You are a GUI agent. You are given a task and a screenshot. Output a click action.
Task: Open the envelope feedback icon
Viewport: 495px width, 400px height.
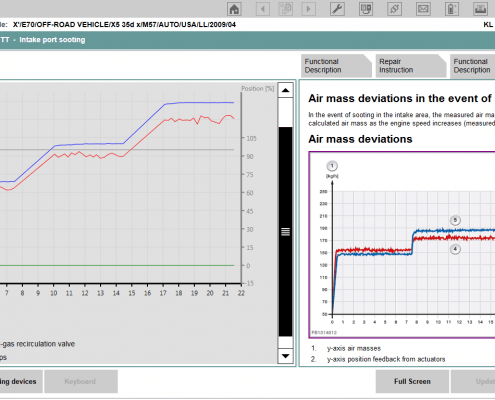point(423,9)
